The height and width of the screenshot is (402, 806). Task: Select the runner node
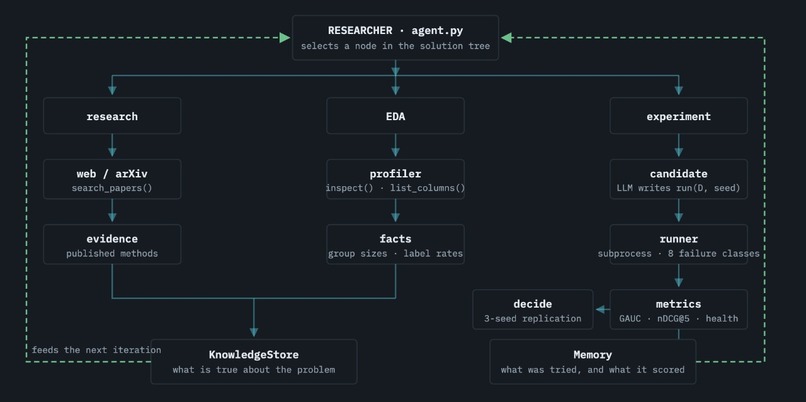pos(679,245)
